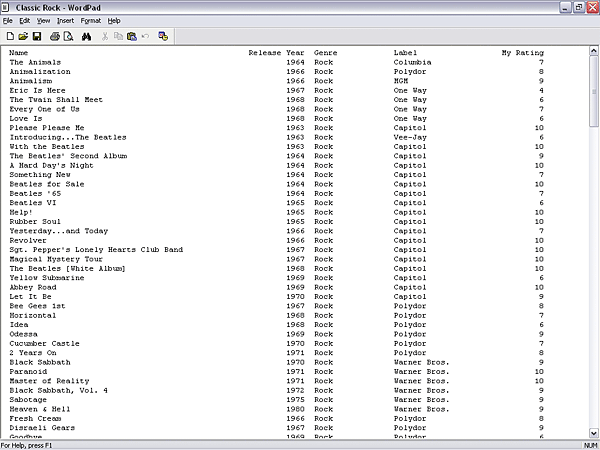Place cursor on 'Eric Is Here'

pos(38,90)
